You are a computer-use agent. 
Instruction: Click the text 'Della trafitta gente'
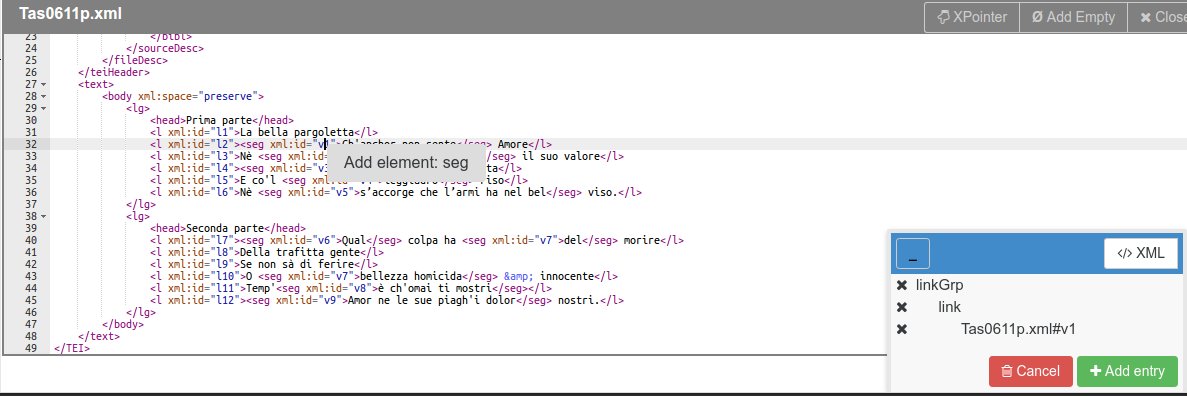(301, 252)
